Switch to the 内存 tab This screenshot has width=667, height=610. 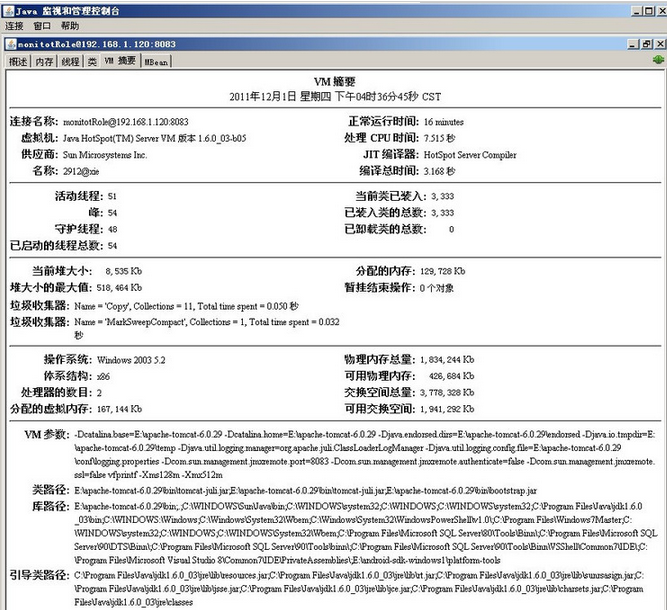44,62
